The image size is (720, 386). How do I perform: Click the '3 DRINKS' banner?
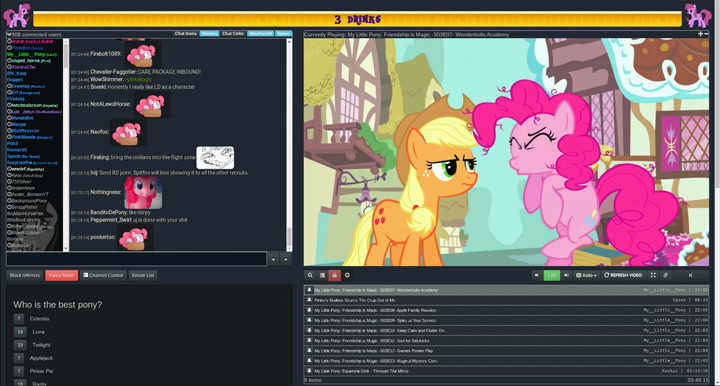point(358,19)
